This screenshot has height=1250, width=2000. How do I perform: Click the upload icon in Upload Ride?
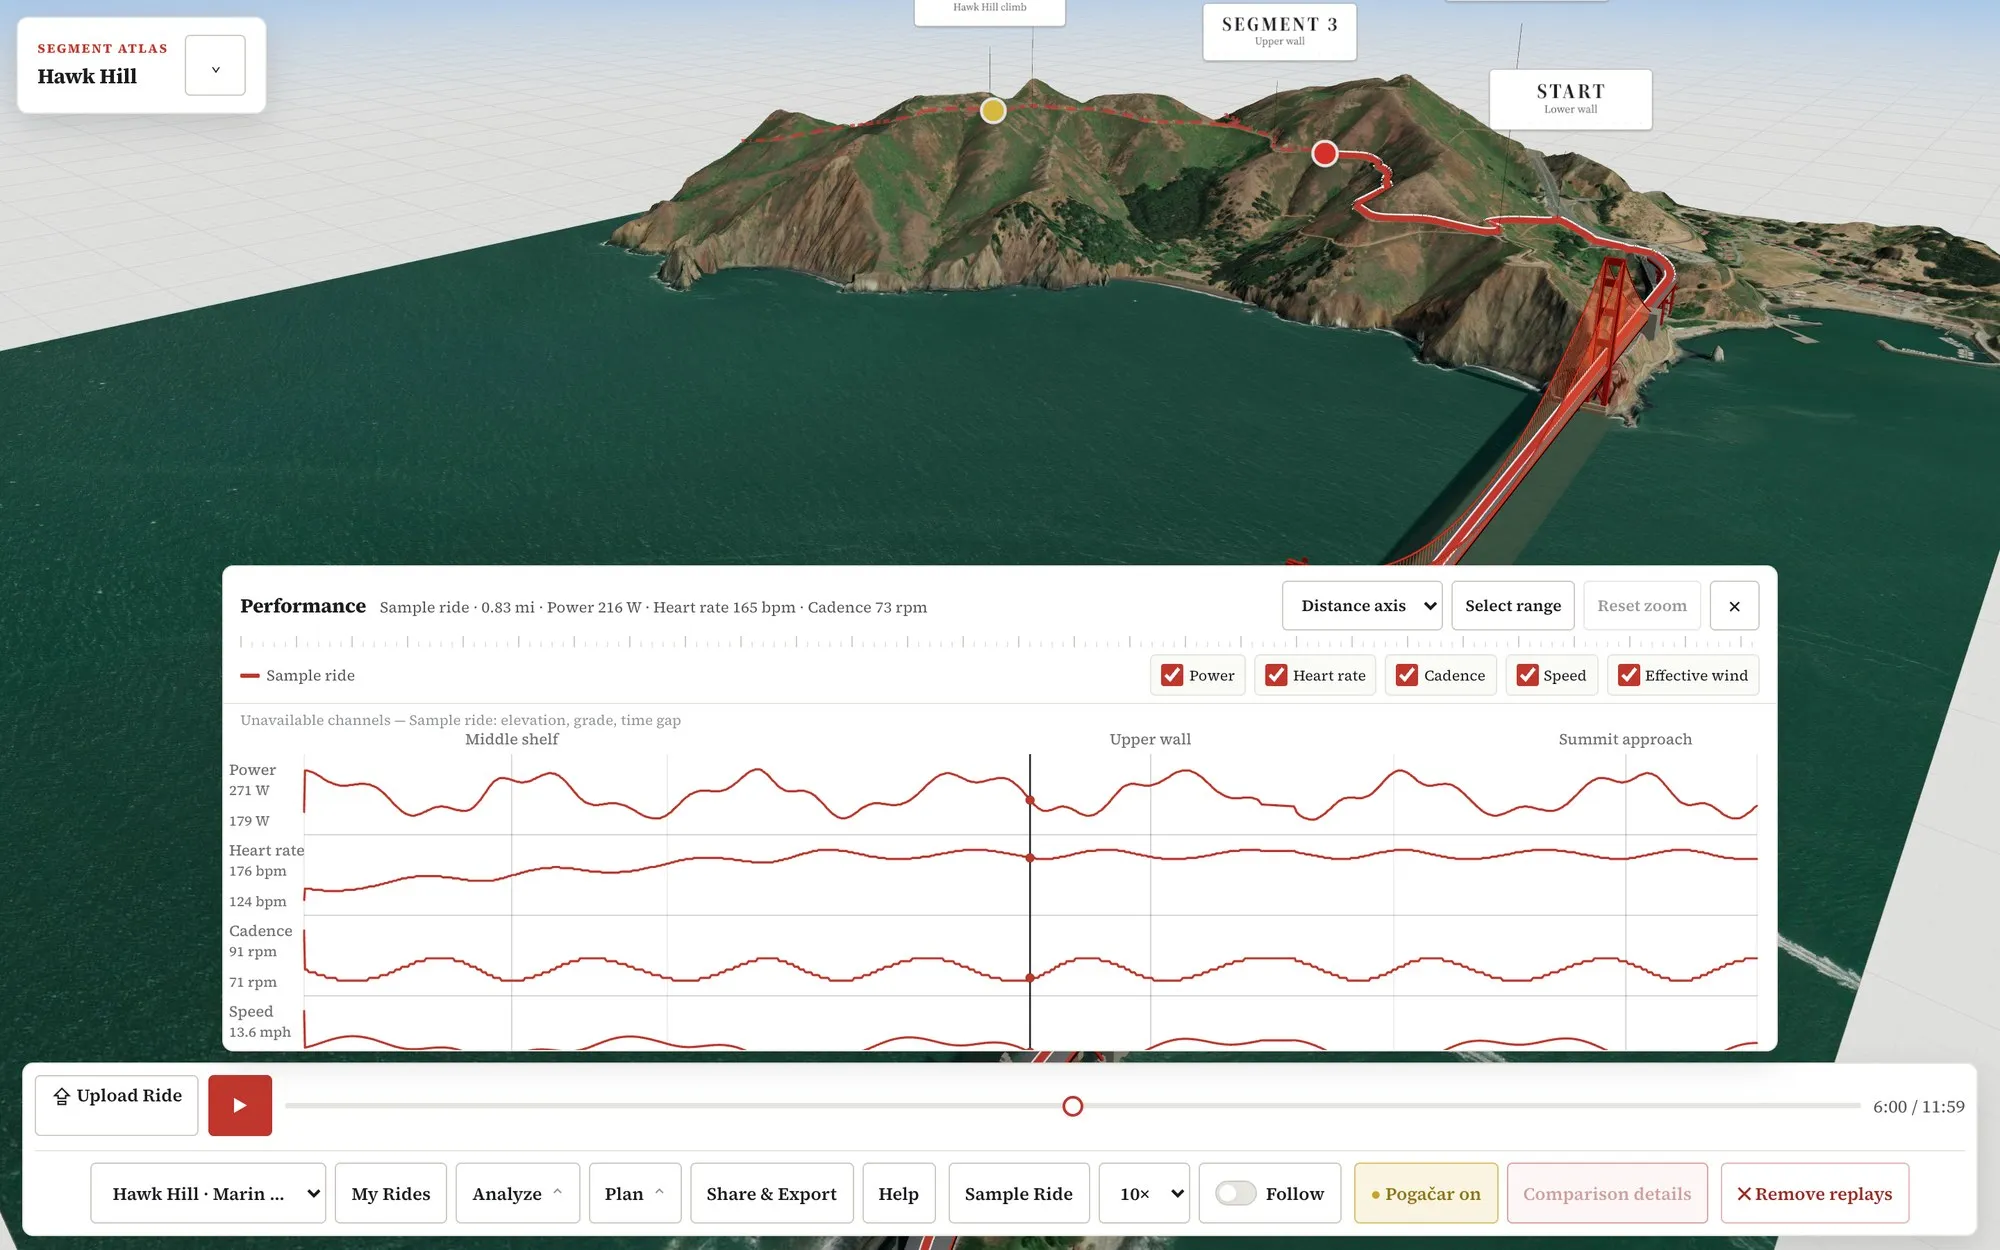click(x=61, y=1096)
